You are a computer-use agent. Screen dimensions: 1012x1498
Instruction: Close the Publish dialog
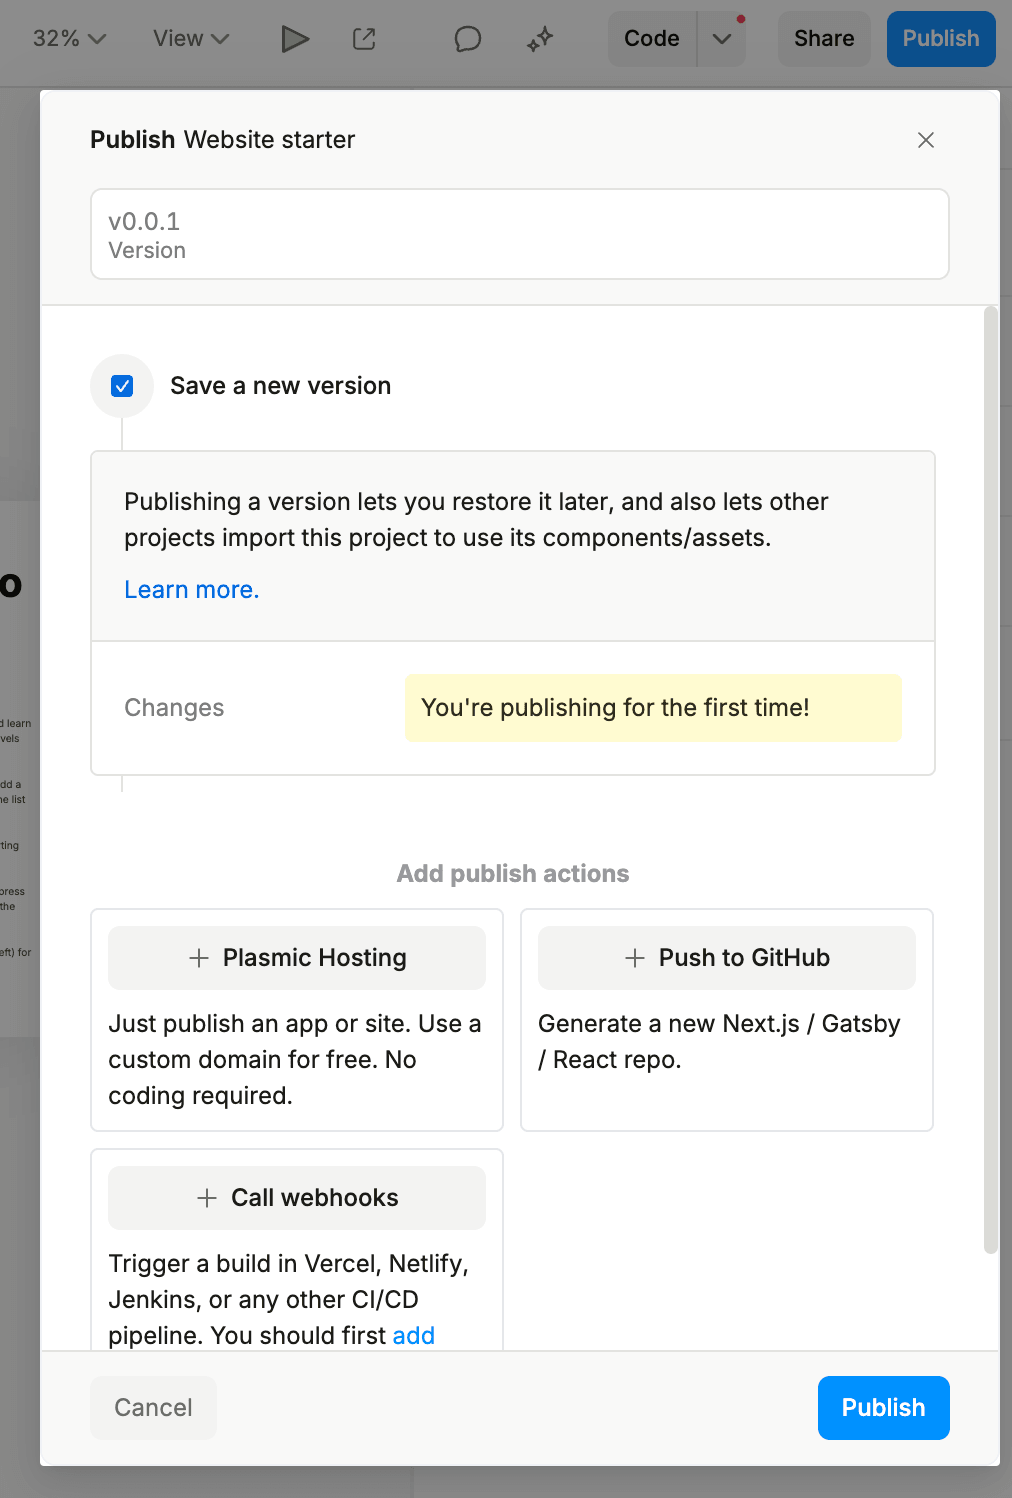[926, 140]
